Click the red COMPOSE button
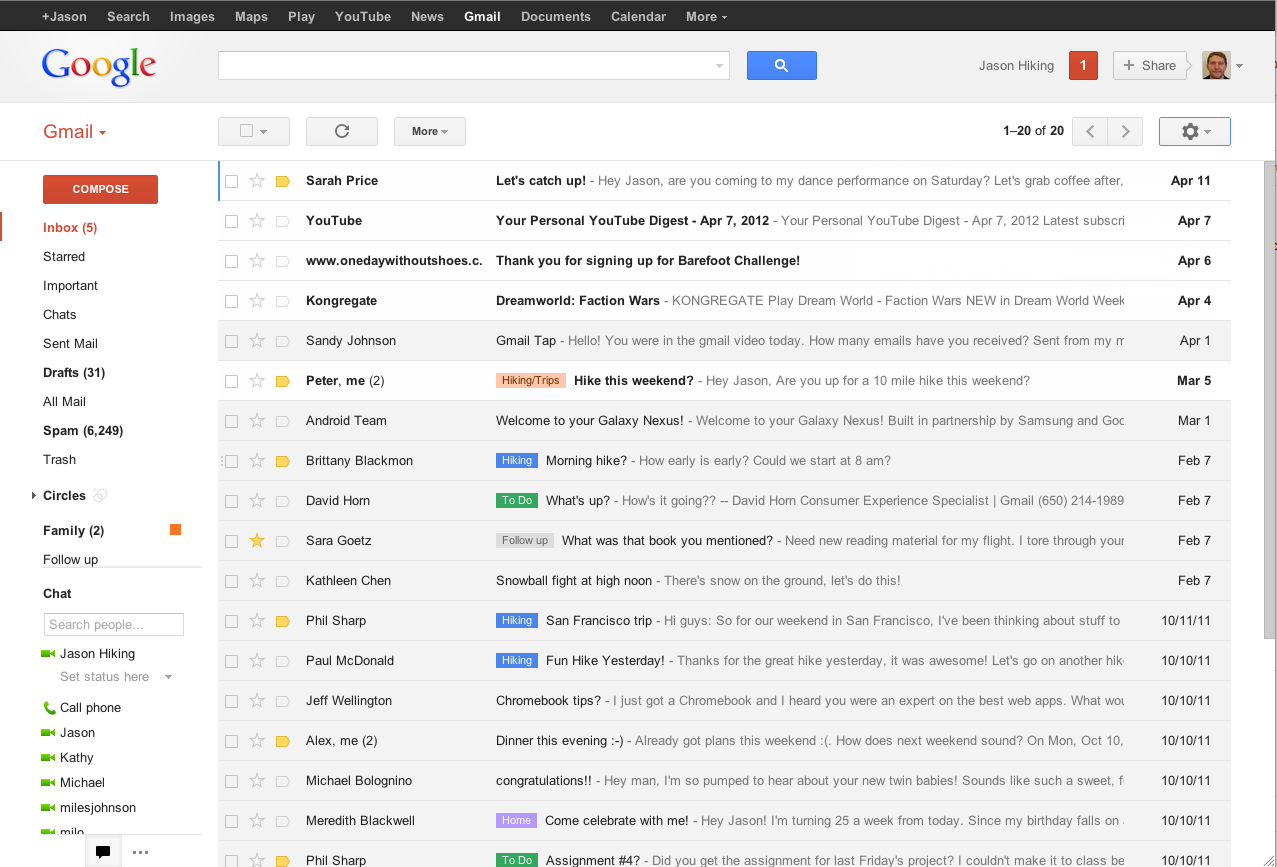 [x=100, y=189]
